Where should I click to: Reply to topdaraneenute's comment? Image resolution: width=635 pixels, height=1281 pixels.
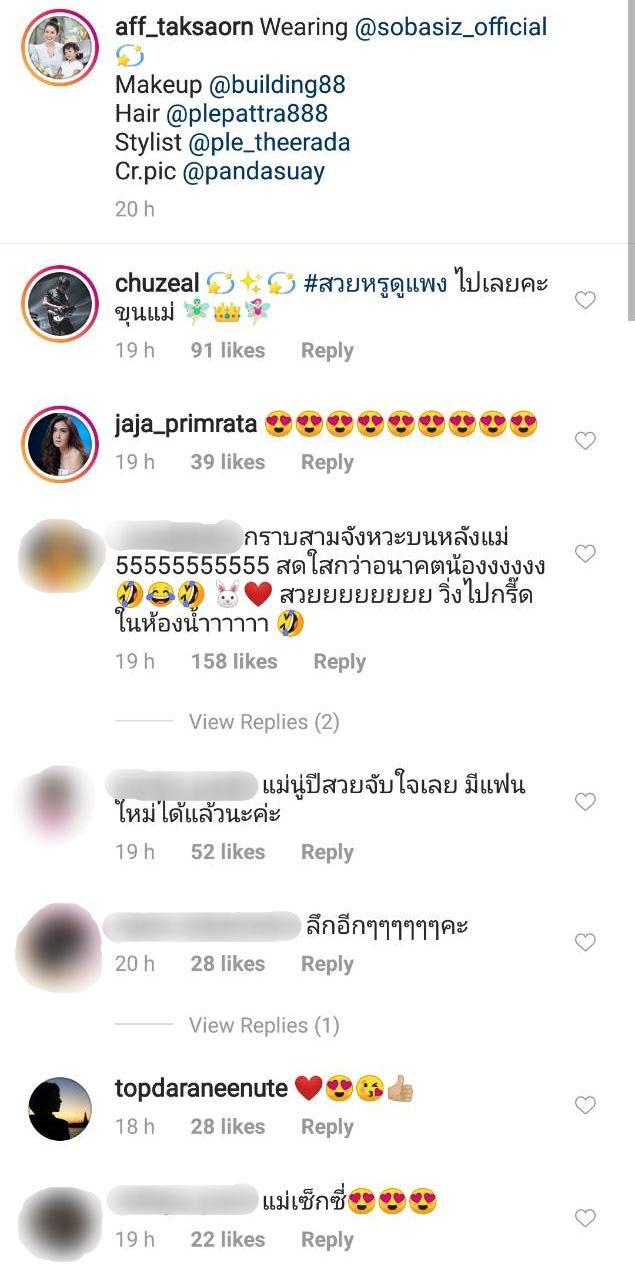(x=327, y=1127)
